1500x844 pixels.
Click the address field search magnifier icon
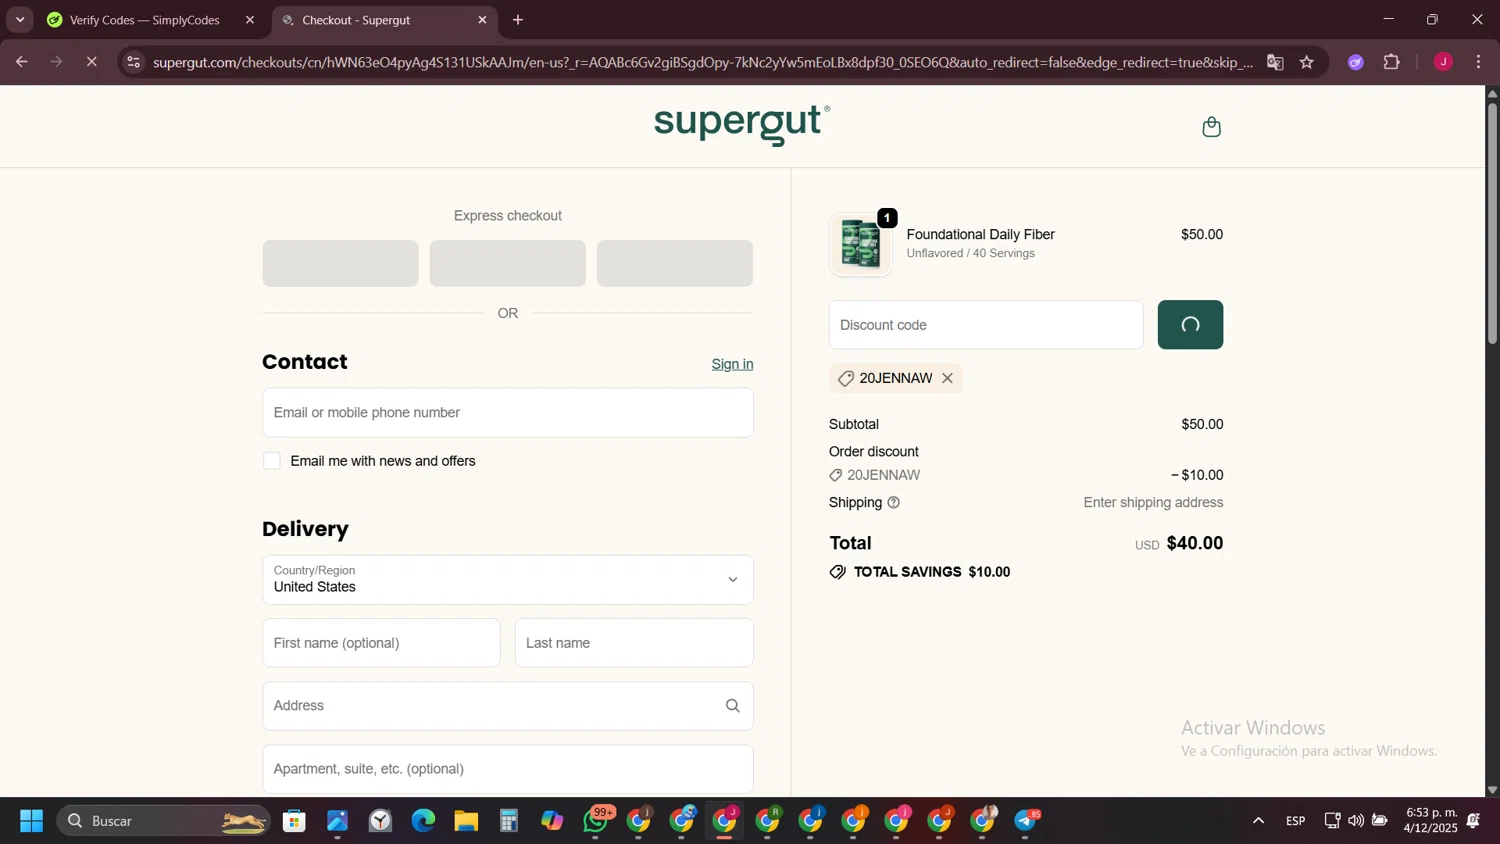pyautogui.click(x=732, y=706)
